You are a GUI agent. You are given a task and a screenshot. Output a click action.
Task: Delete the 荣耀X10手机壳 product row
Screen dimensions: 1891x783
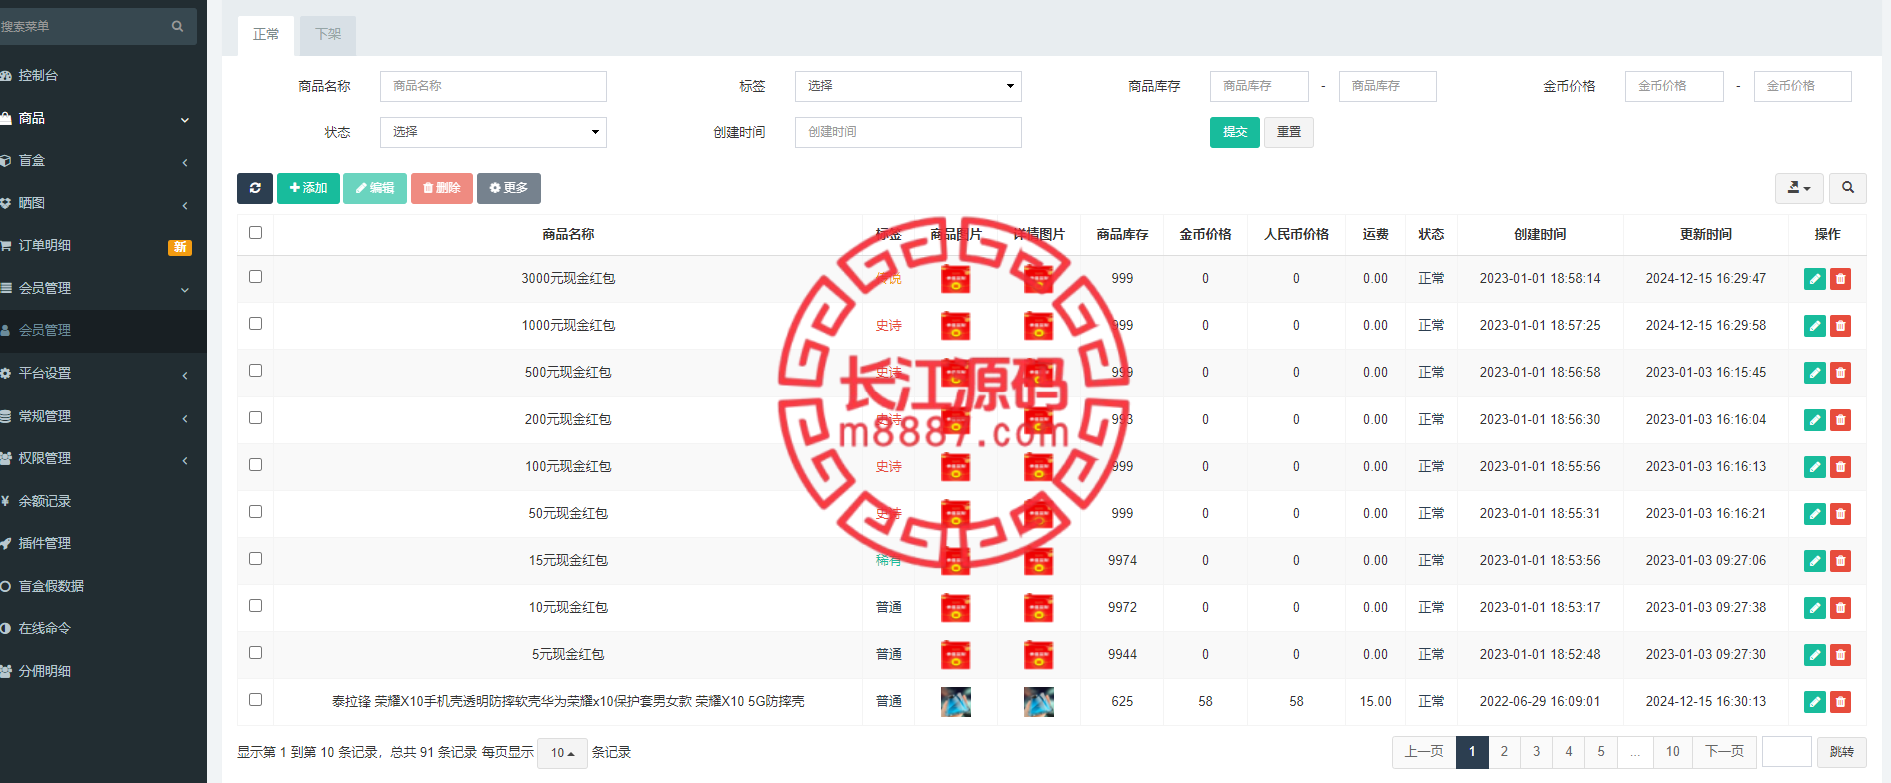pyautogui.click(x=1840, y=702)
